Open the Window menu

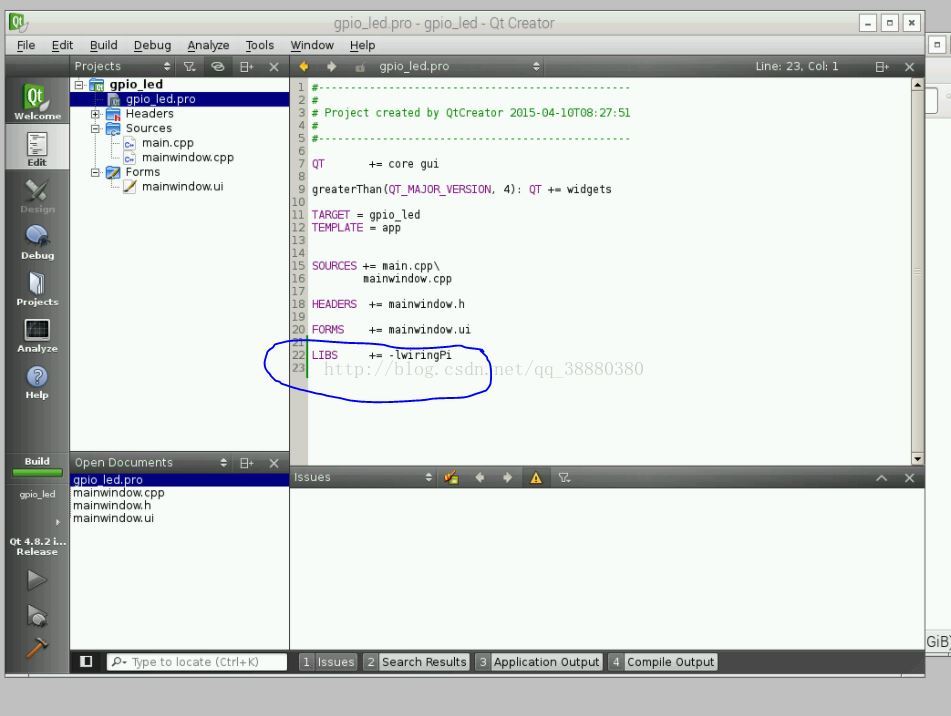click(x=312, y=45)
